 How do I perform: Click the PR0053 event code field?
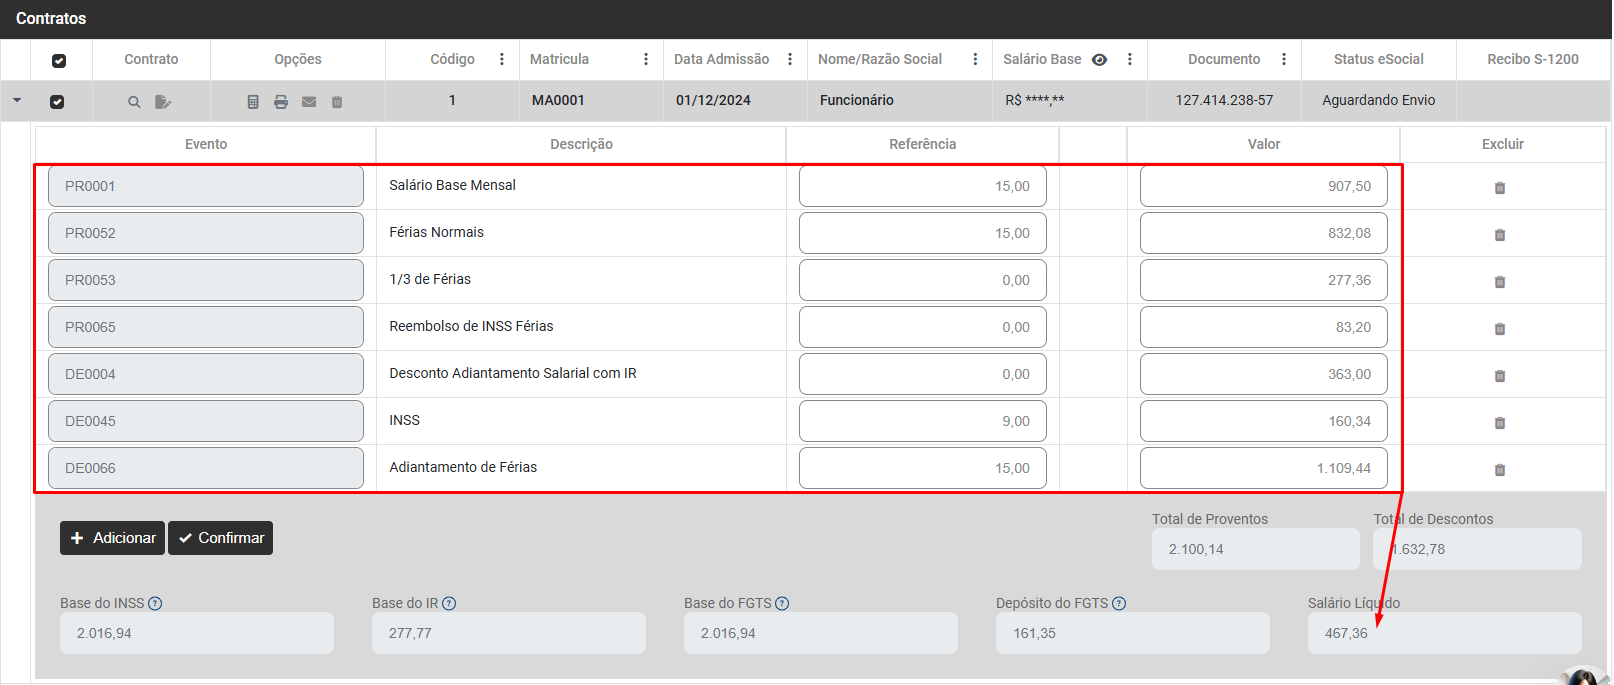point(206,280)
